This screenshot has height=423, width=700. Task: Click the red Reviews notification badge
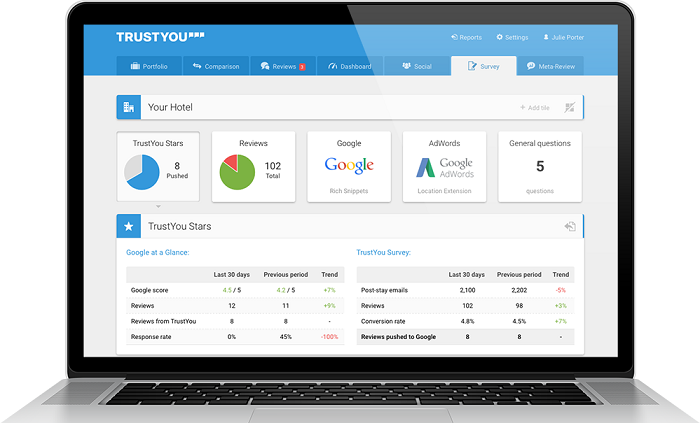click(302, 66)
